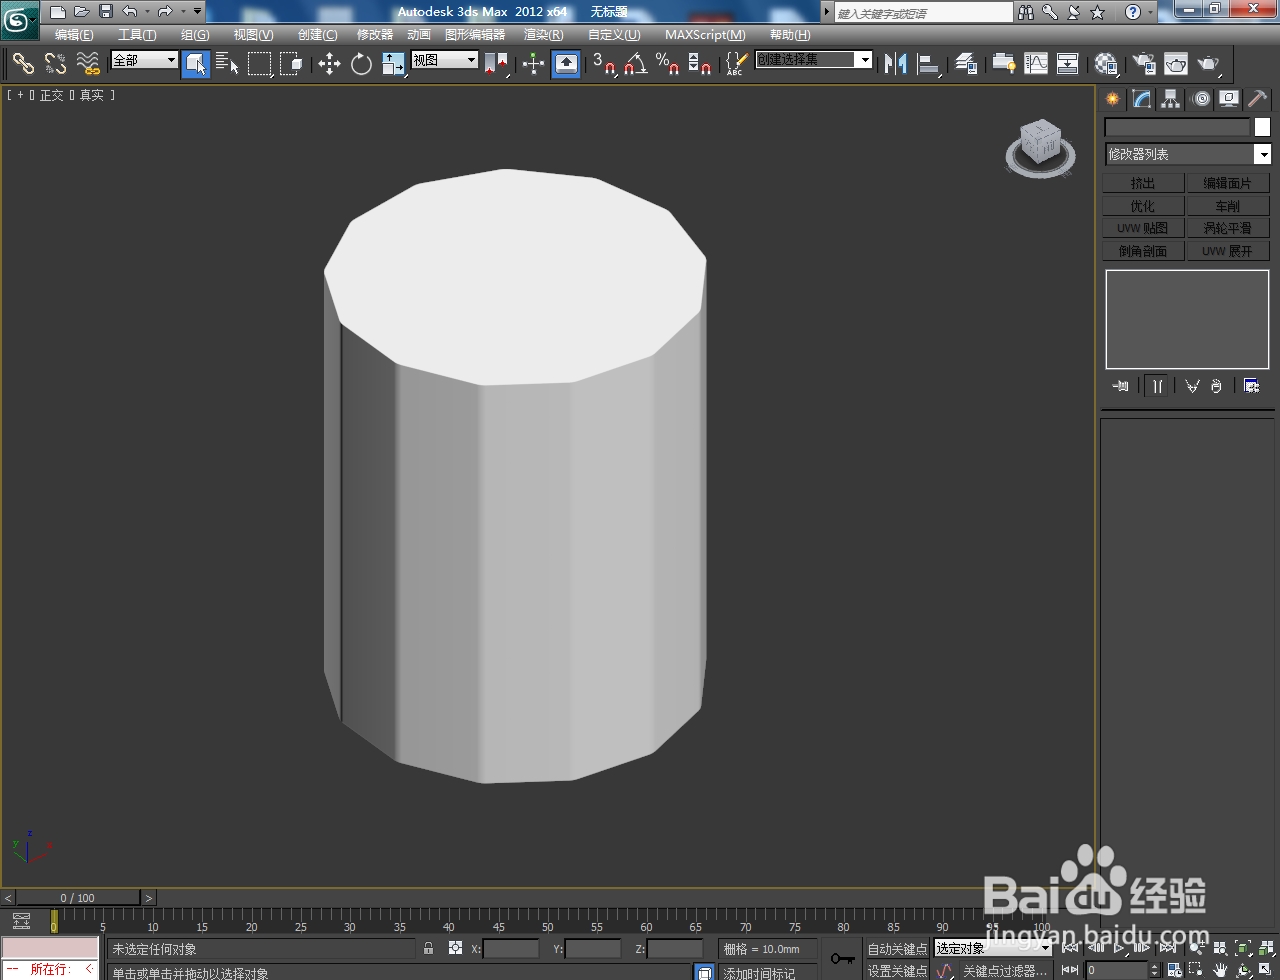This screenshot has height=980, width=1280.
Task: Click the 挤出 modifier button
Action: pos(1144,183)
